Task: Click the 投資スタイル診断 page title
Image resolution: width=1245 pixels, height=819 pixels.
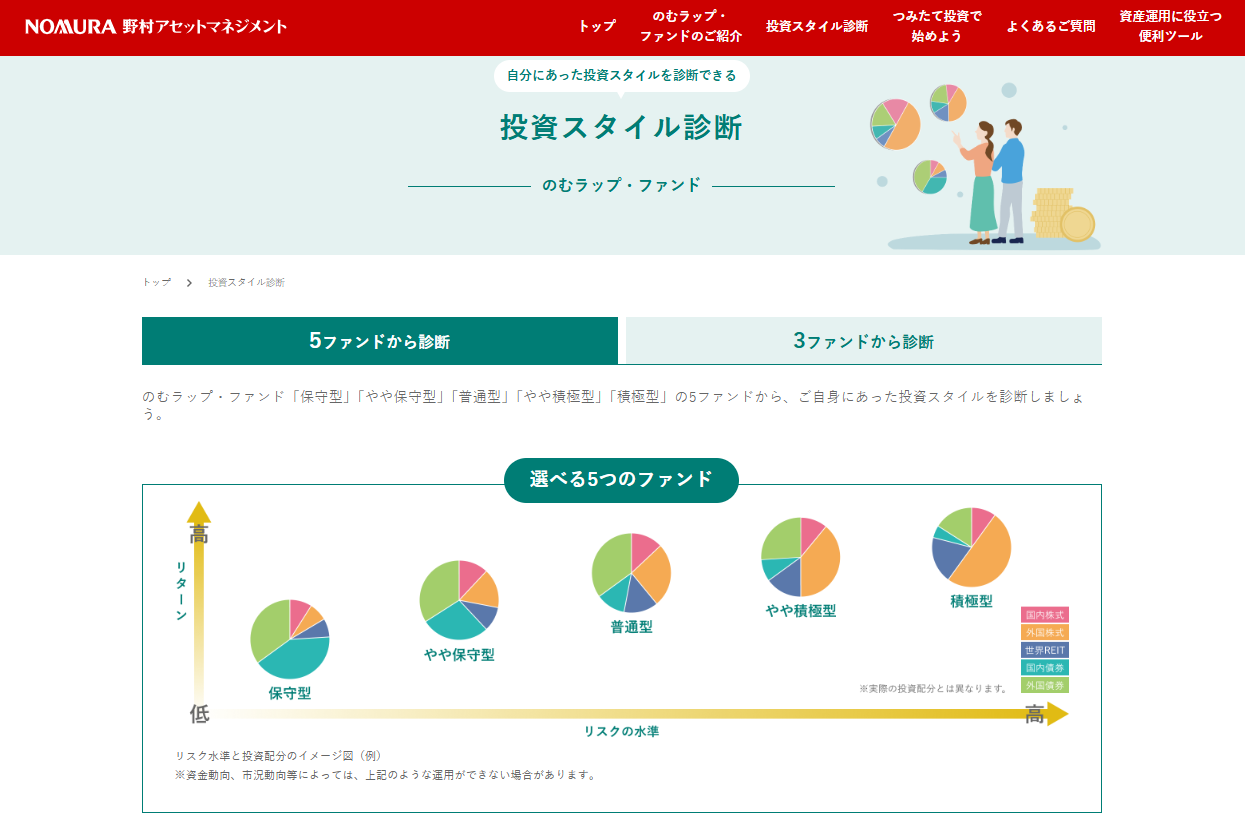Action: pos(621,127)
